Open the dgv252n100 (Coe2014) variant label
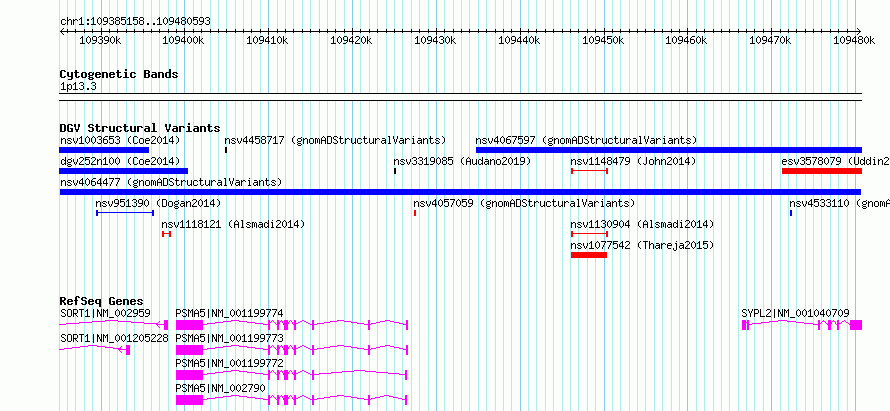The height and width of the screenshot is (411, 890). [x=120, y=161]
